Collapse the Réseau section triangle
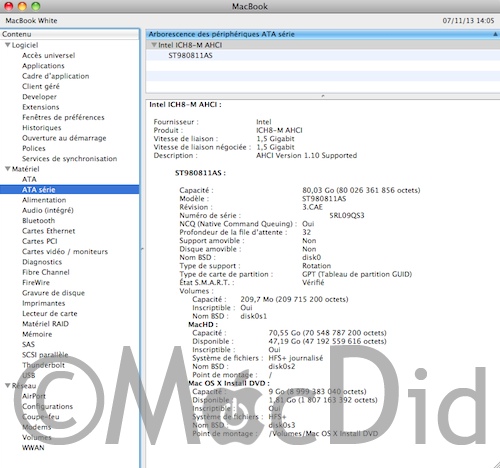Screen dimensions: 500x468 click(8, 385)
